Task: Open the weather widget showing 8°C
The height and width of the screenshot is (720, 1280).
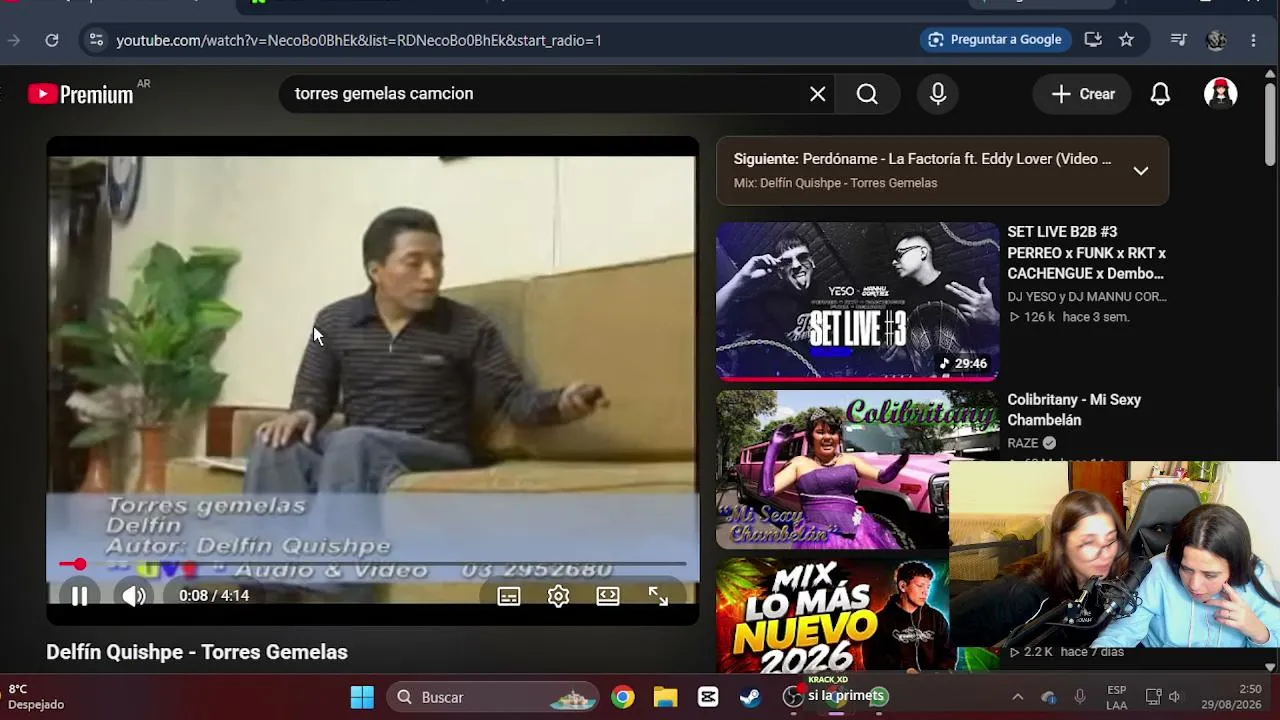Action: 36,697
